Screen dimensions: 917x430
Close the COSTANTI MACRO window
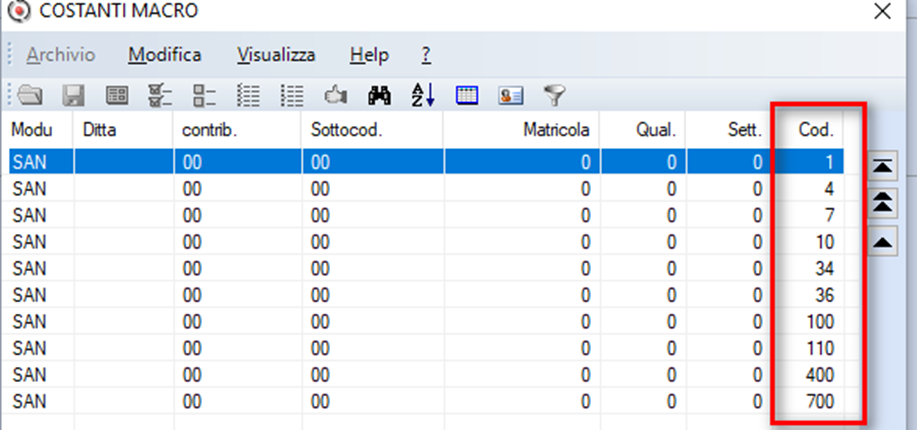[x=882, y=11]
